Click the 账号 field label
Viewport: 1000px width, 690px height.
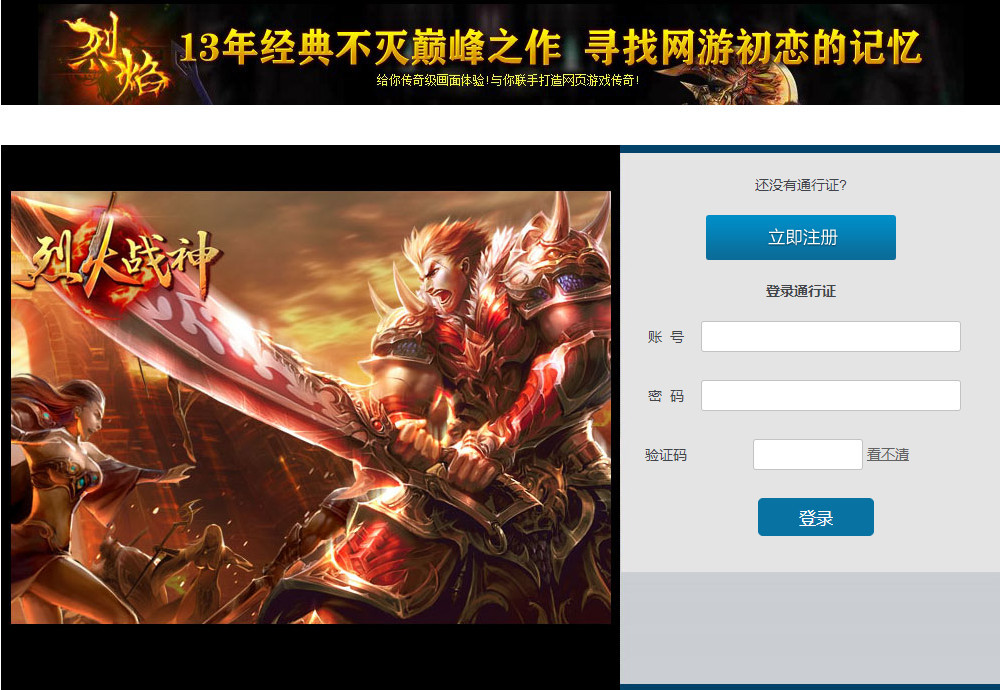(x=666, y=337)
